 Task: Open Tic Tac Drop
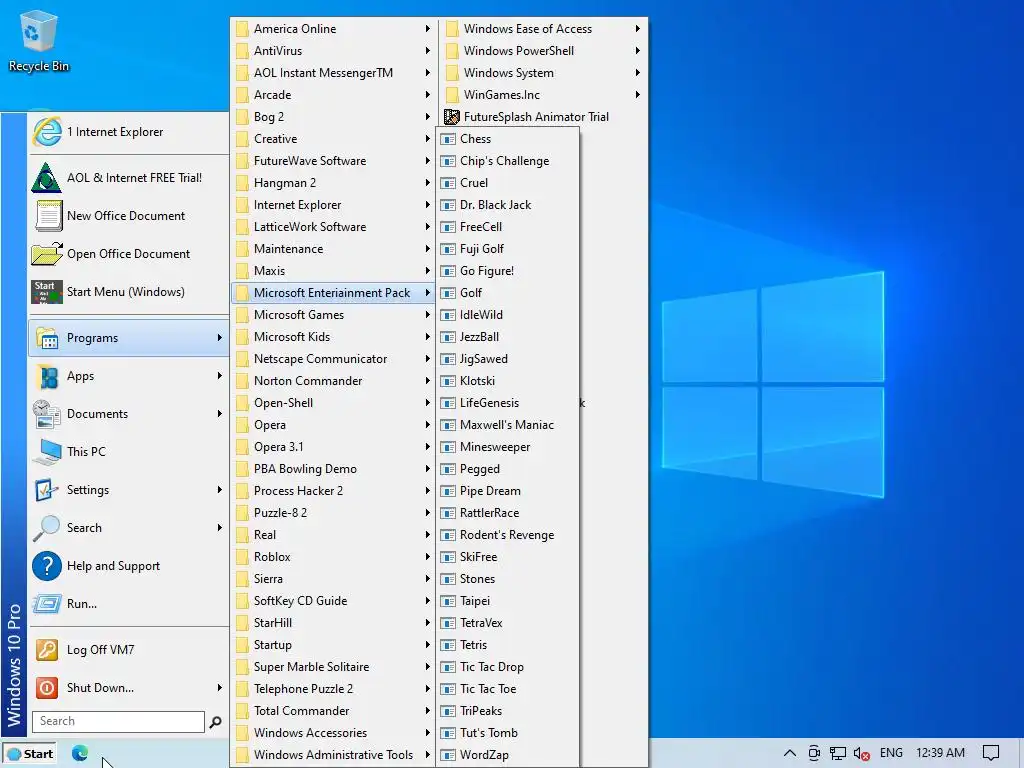(x=508, y=667)
